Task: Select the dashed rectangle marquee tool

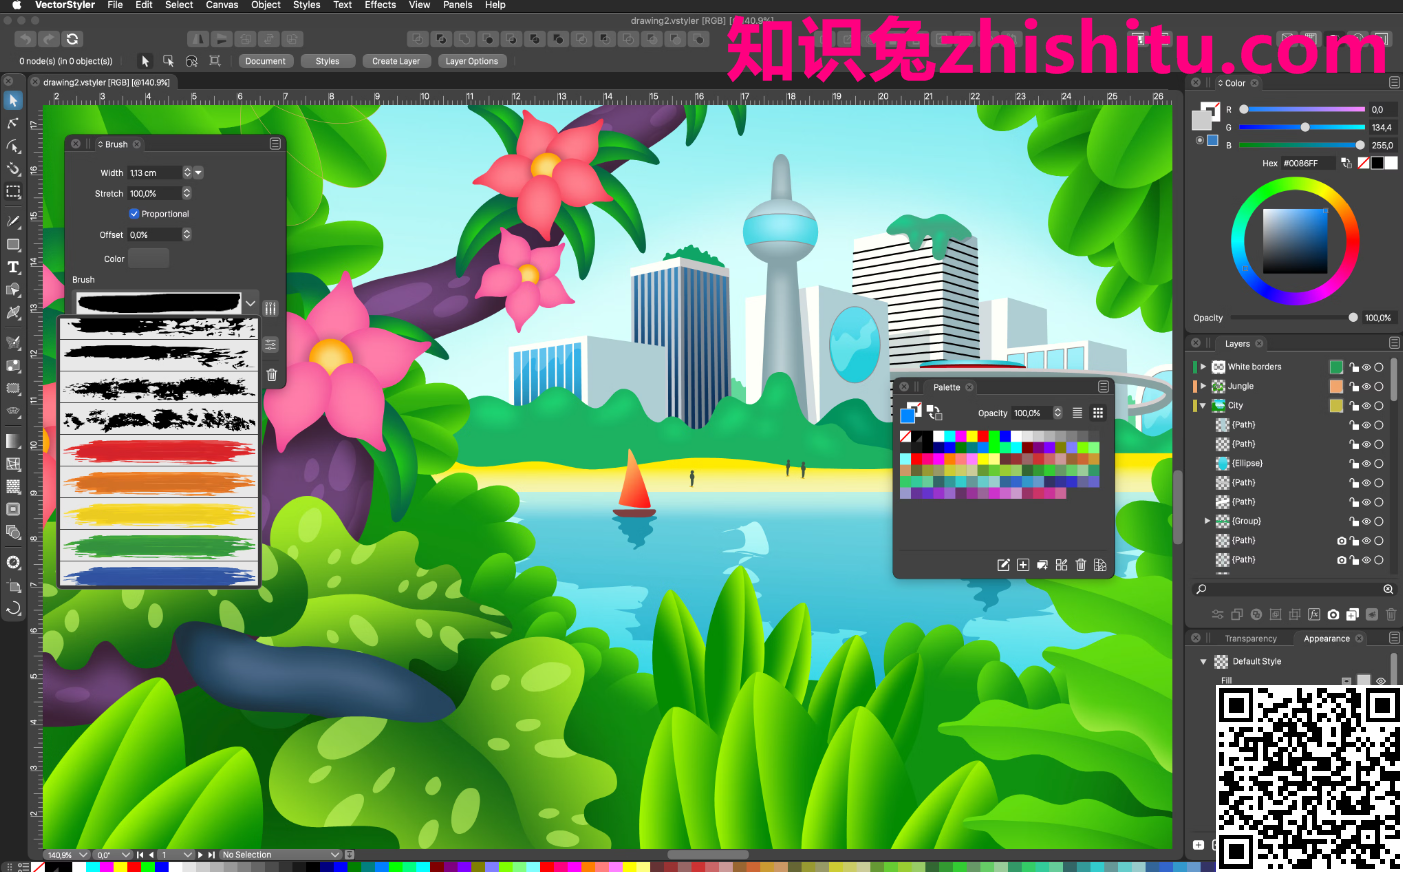Action: point(13,191)
